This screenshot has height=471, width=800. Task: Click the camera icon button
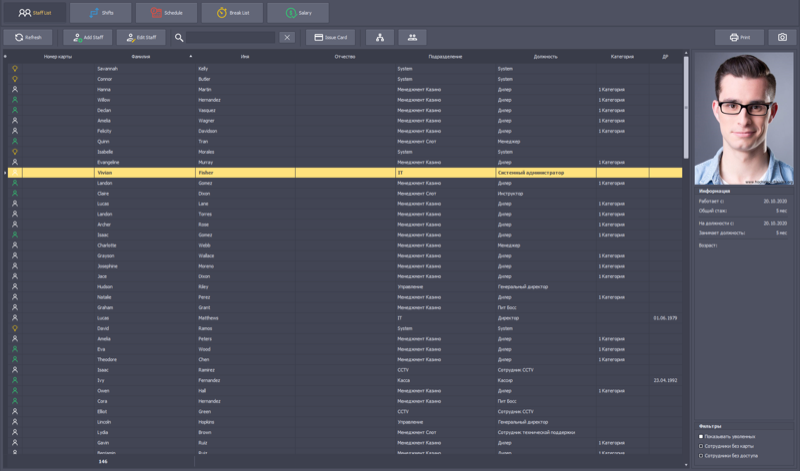click(783, 37)
